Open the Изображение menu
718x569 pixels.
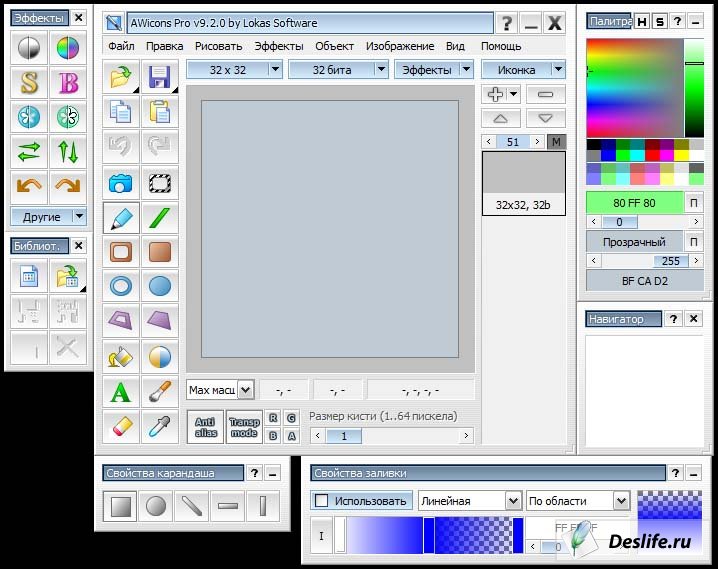pyautogui.click(x=400, y=46)
